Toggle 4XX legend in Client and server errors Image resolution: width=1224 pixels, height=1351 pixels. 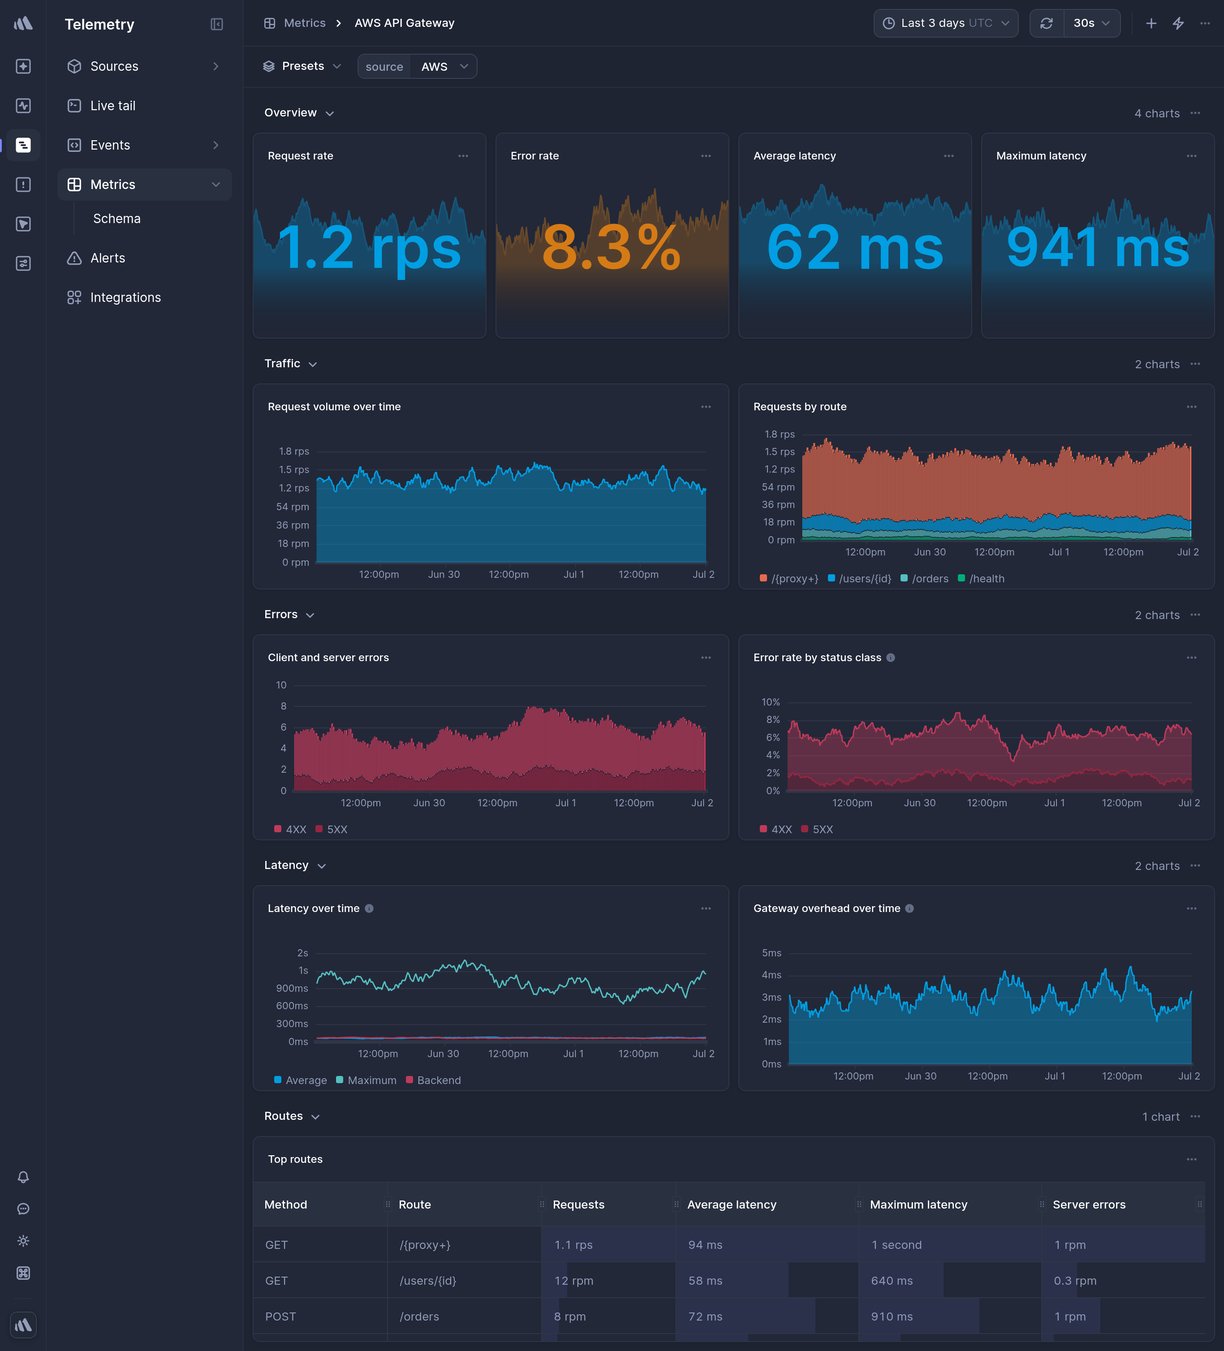(290, 830)
